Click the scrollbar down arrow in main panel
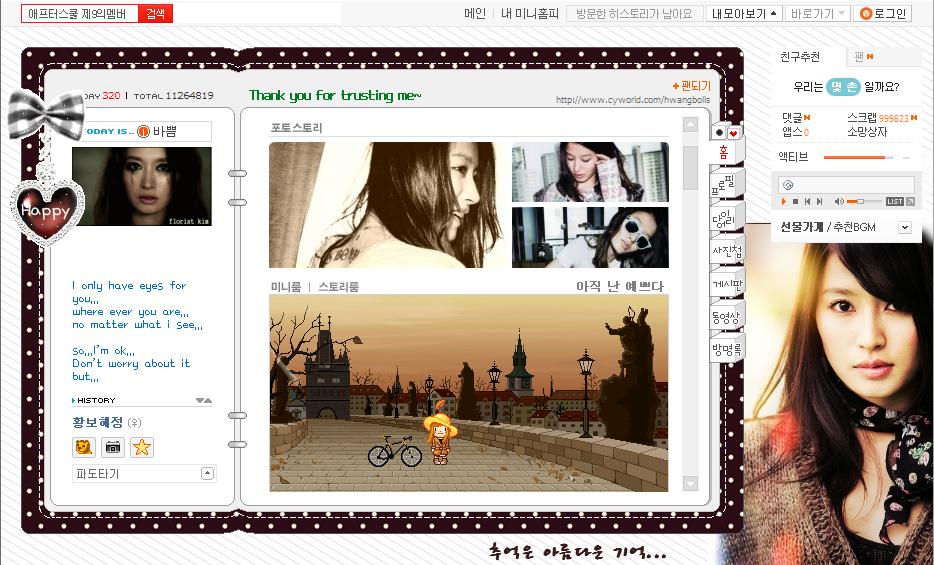 (x=690, y=483)
